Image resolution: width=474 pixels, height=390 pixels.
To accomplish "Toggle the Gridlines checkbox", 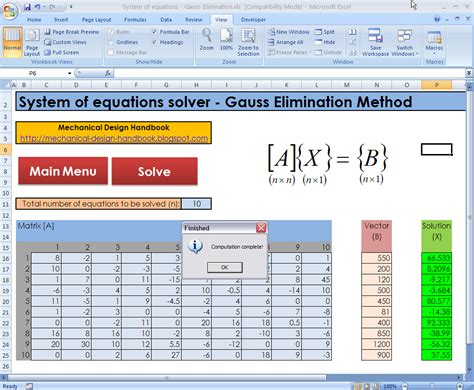I will [111, 42].
